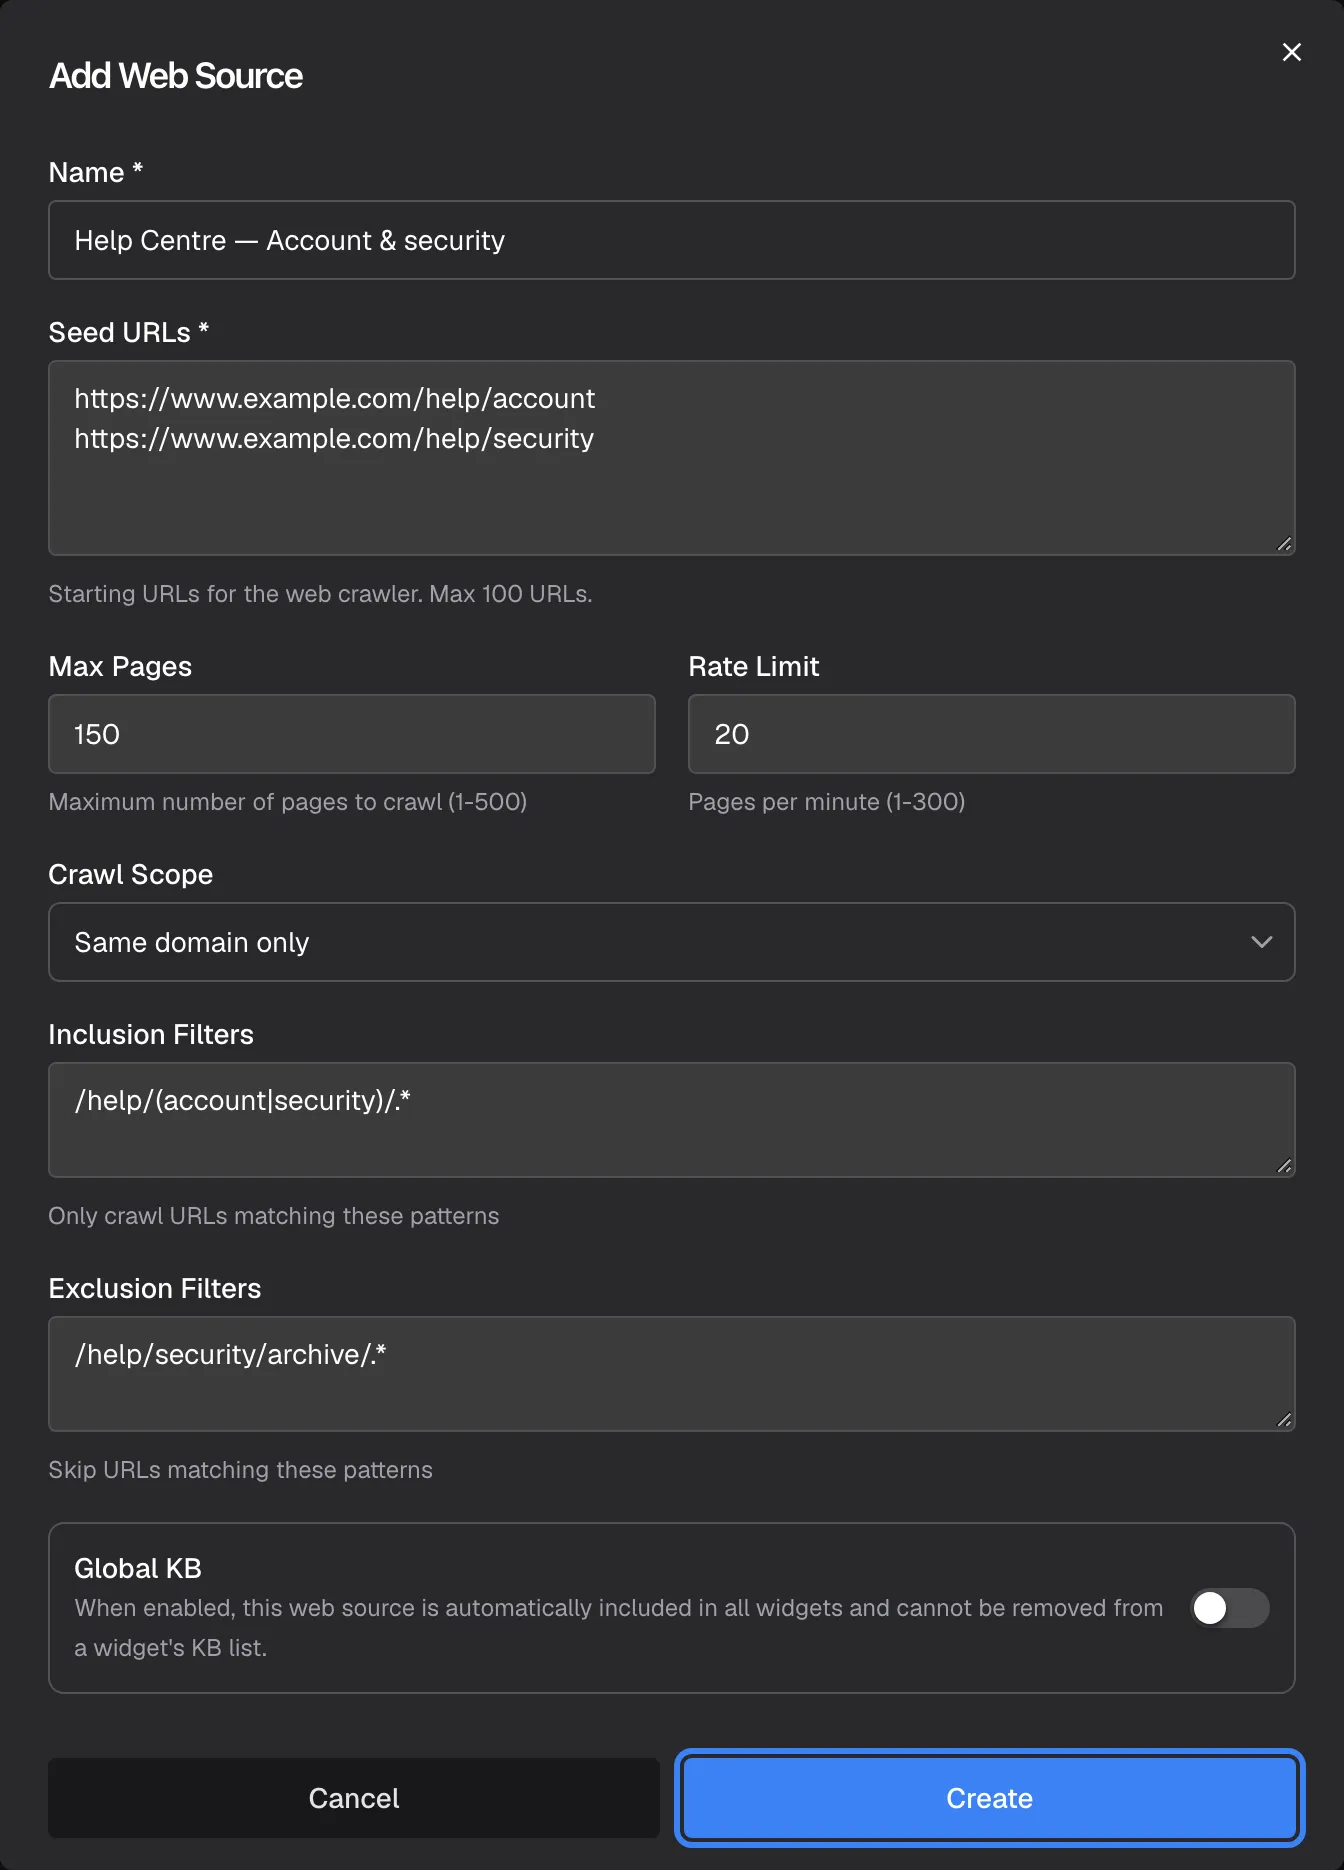
Task: Click the Name input field
Action: (672, 240)
